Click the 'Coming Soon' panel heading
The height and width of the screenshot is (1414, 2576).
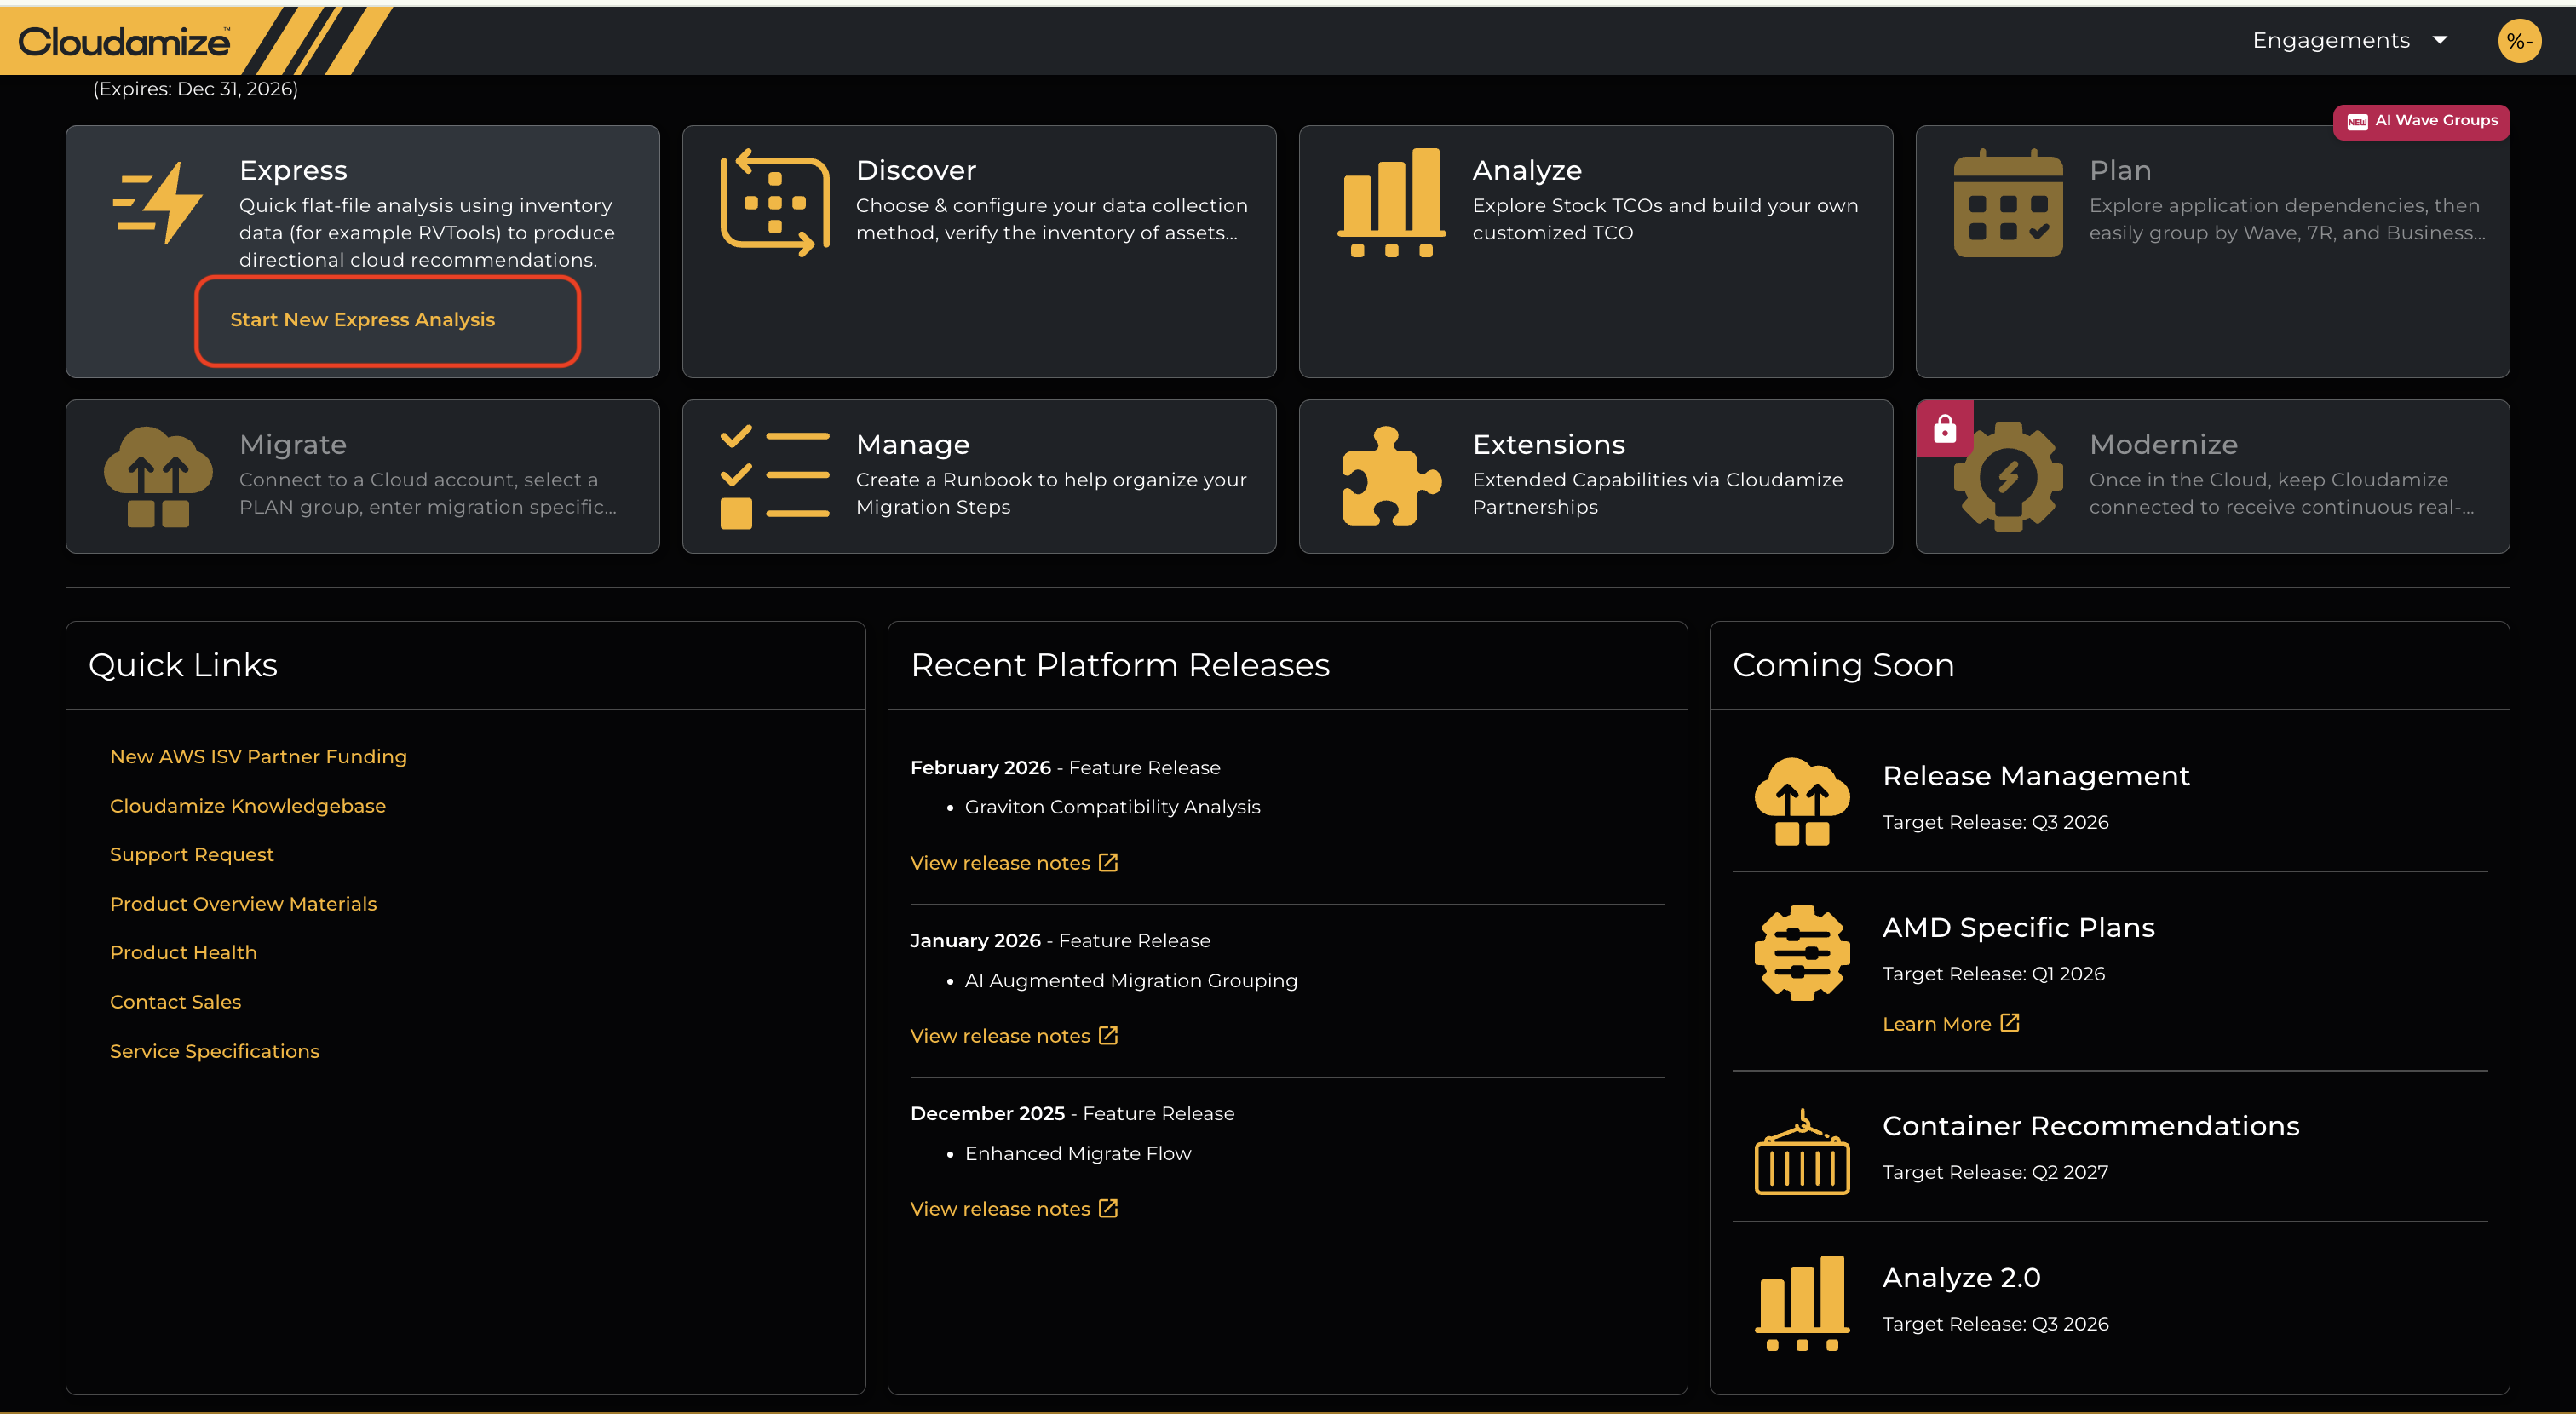coord(1843,665)
